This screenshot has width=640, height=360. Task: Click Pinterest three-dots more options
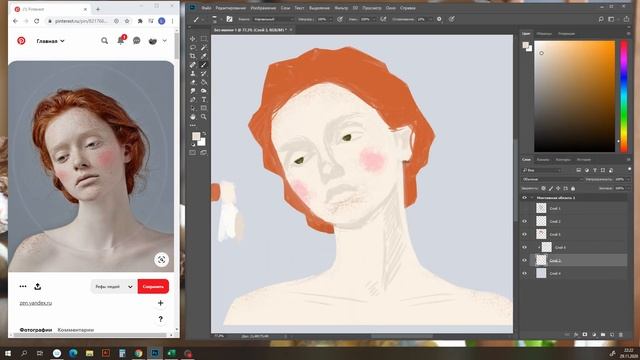tap(23, 287)
